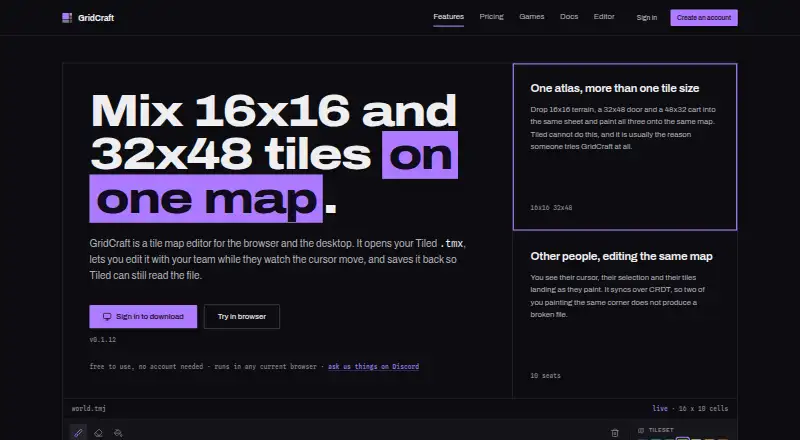Click the GridCraft brand name
800x440 pixels.
96,18
